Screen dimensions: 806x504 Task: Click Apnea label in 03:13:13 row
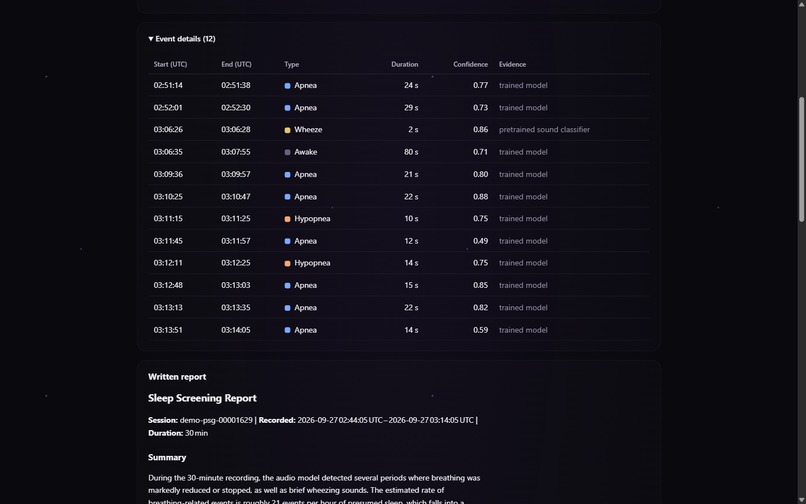(305, 308)
